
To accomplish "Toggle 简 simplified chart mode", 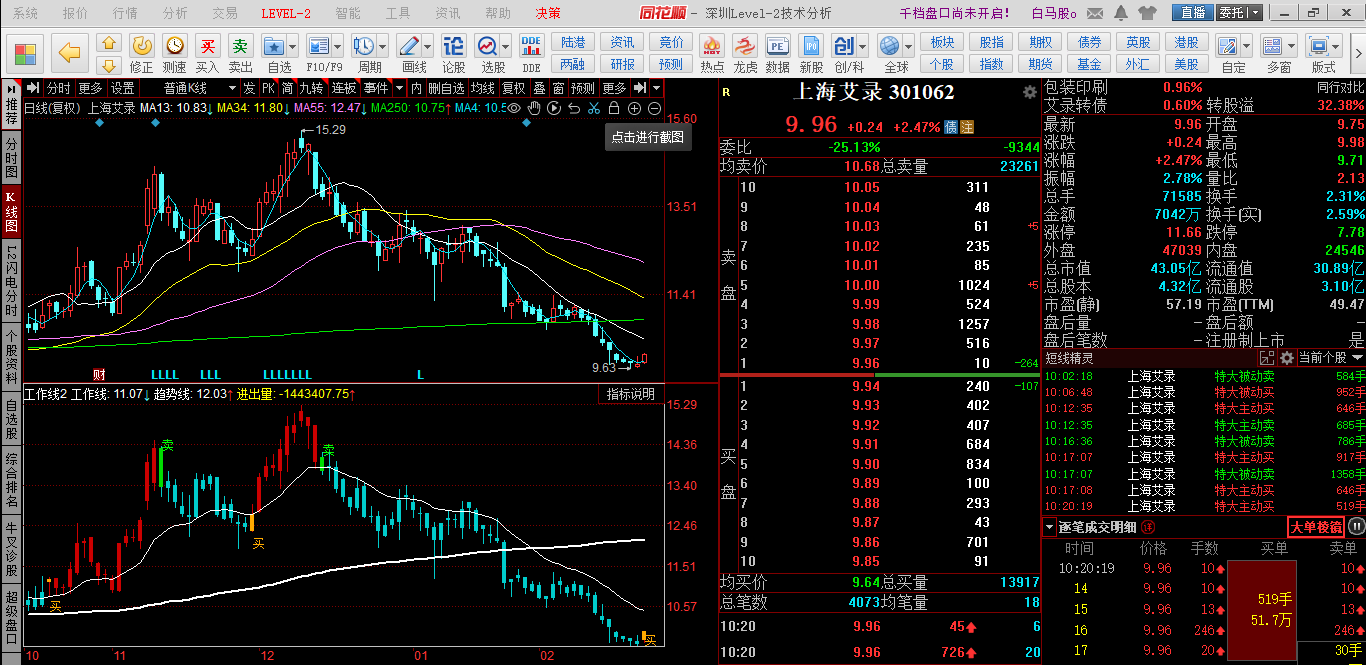I will (x=288, y=88).
